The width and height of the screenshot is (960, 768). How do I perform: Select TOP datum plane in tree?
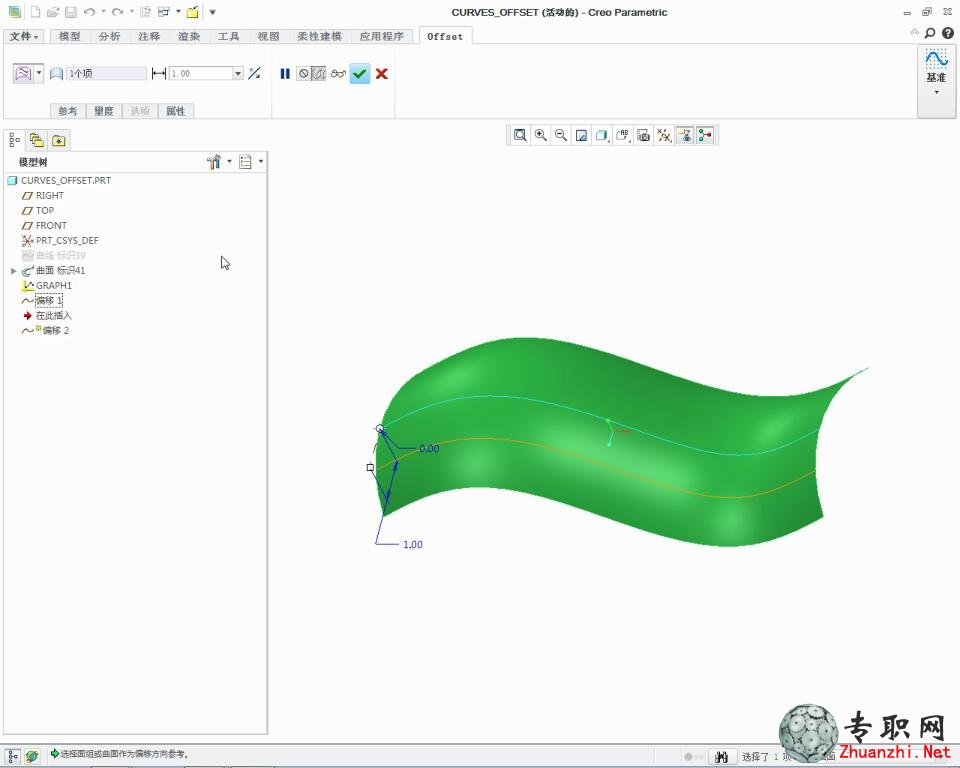(x=45, y=210)
